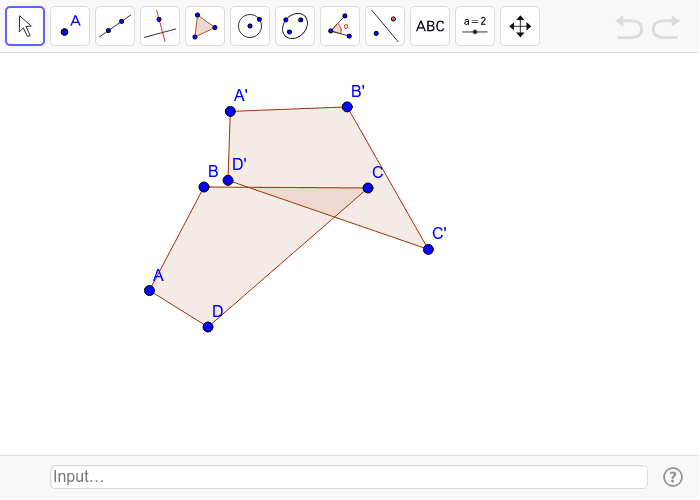The height and width of the screenshot is (500, 700).
Task: Select image point C'
Action: [428, 249]
